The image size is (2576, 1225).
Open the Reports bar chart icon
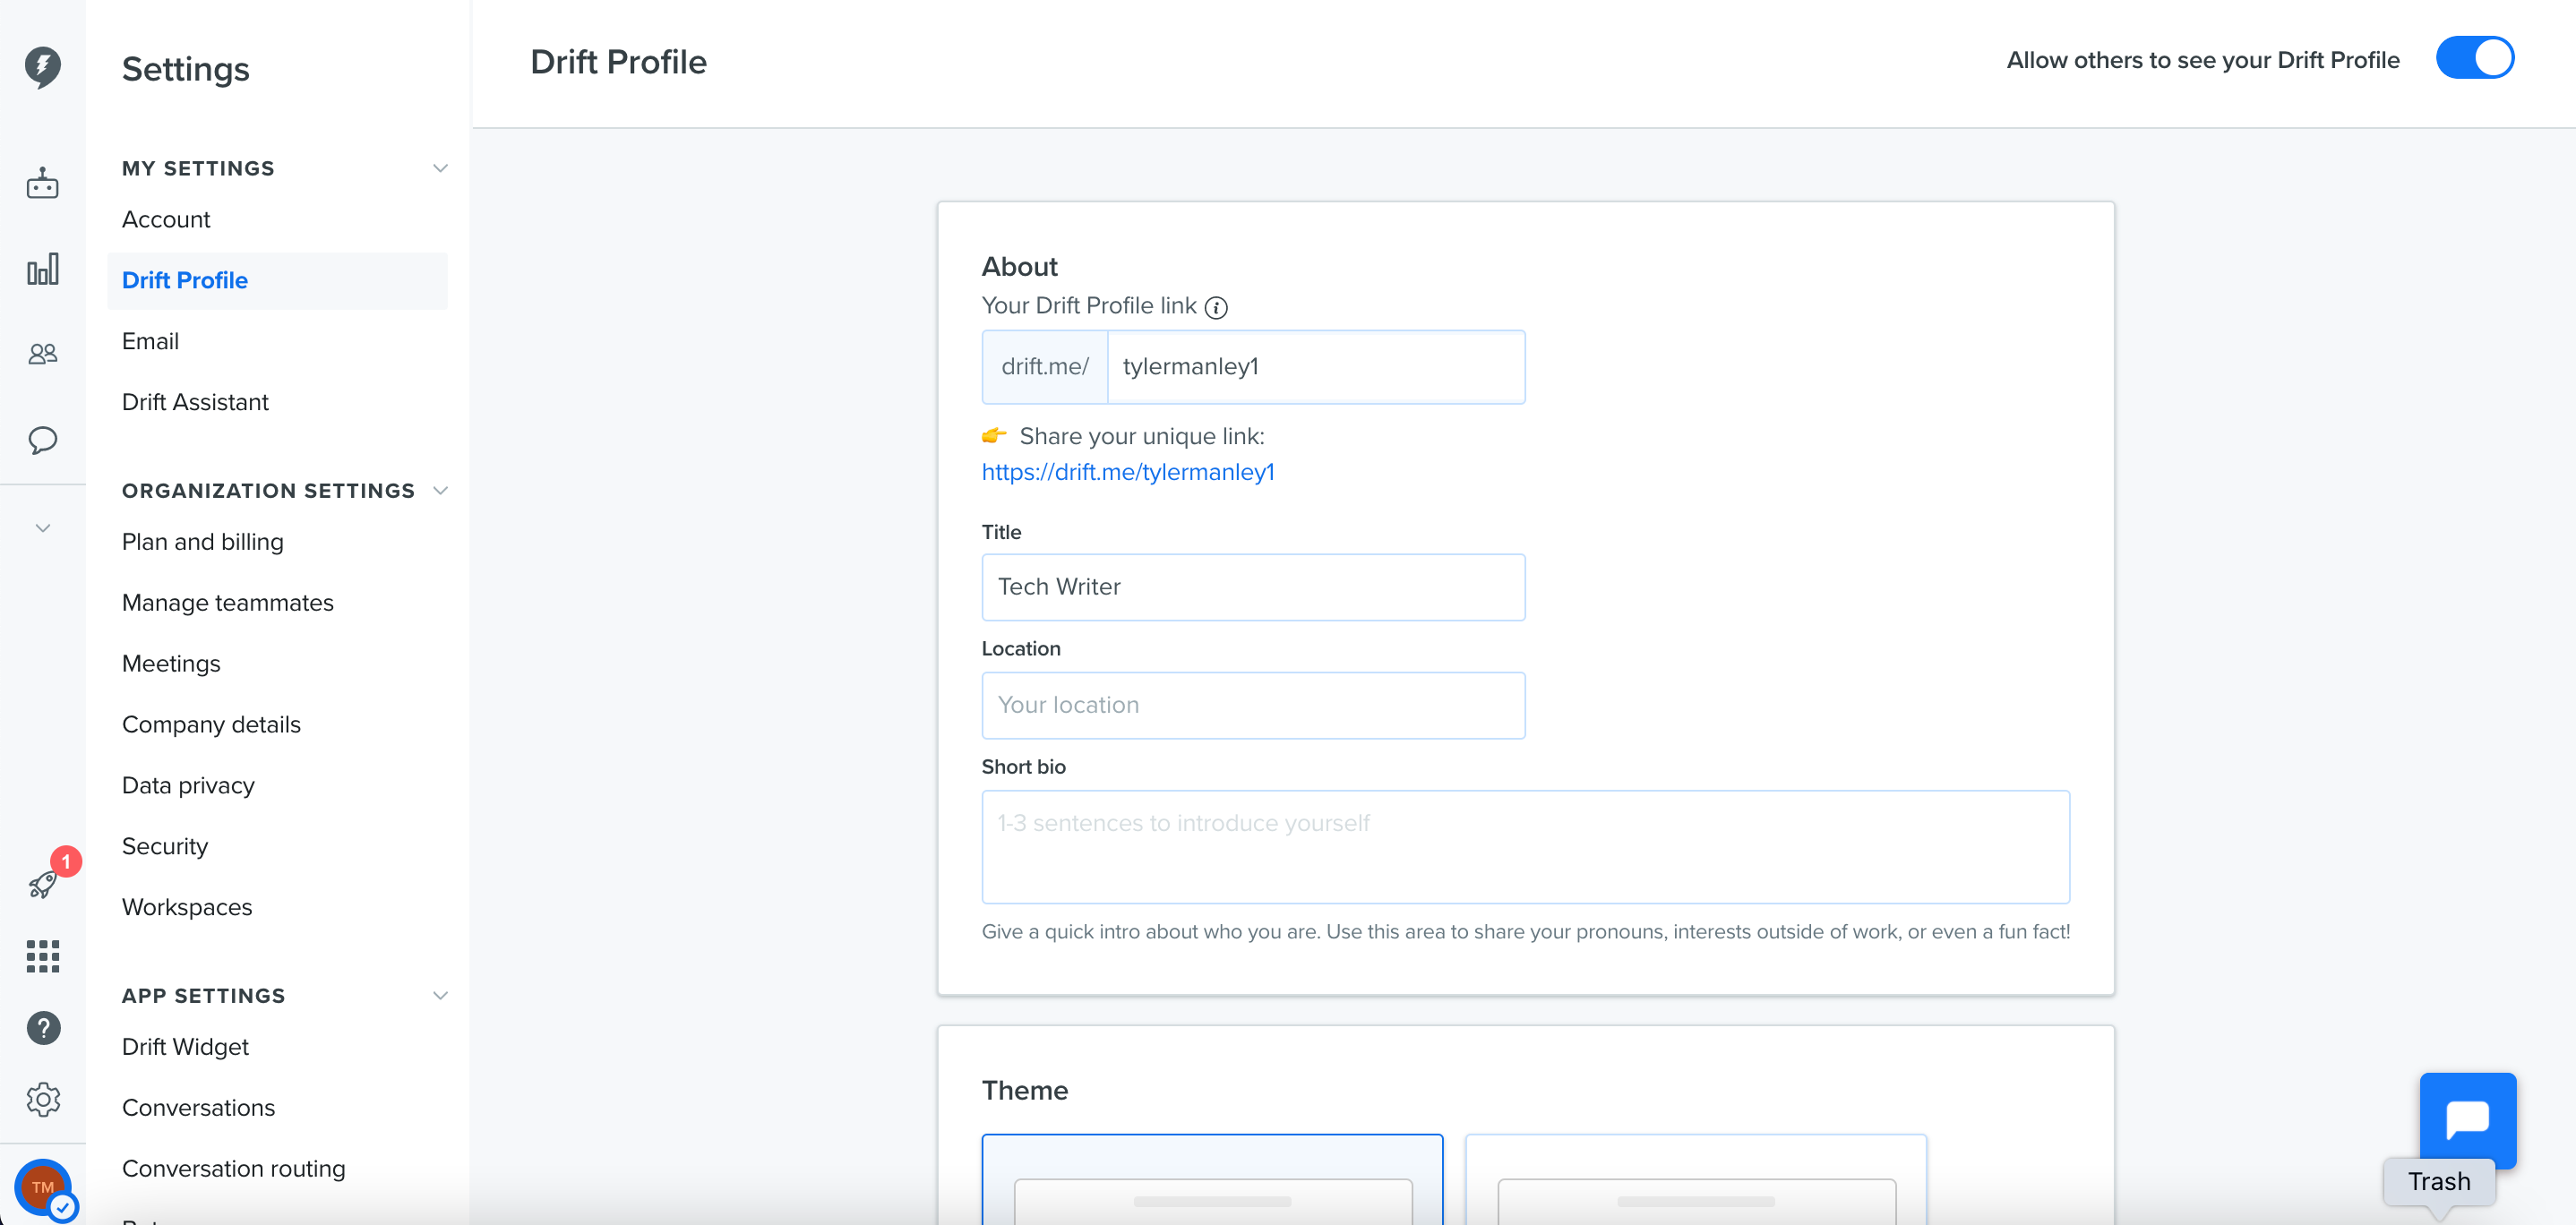pyautogui.click(x=43, y=269)
